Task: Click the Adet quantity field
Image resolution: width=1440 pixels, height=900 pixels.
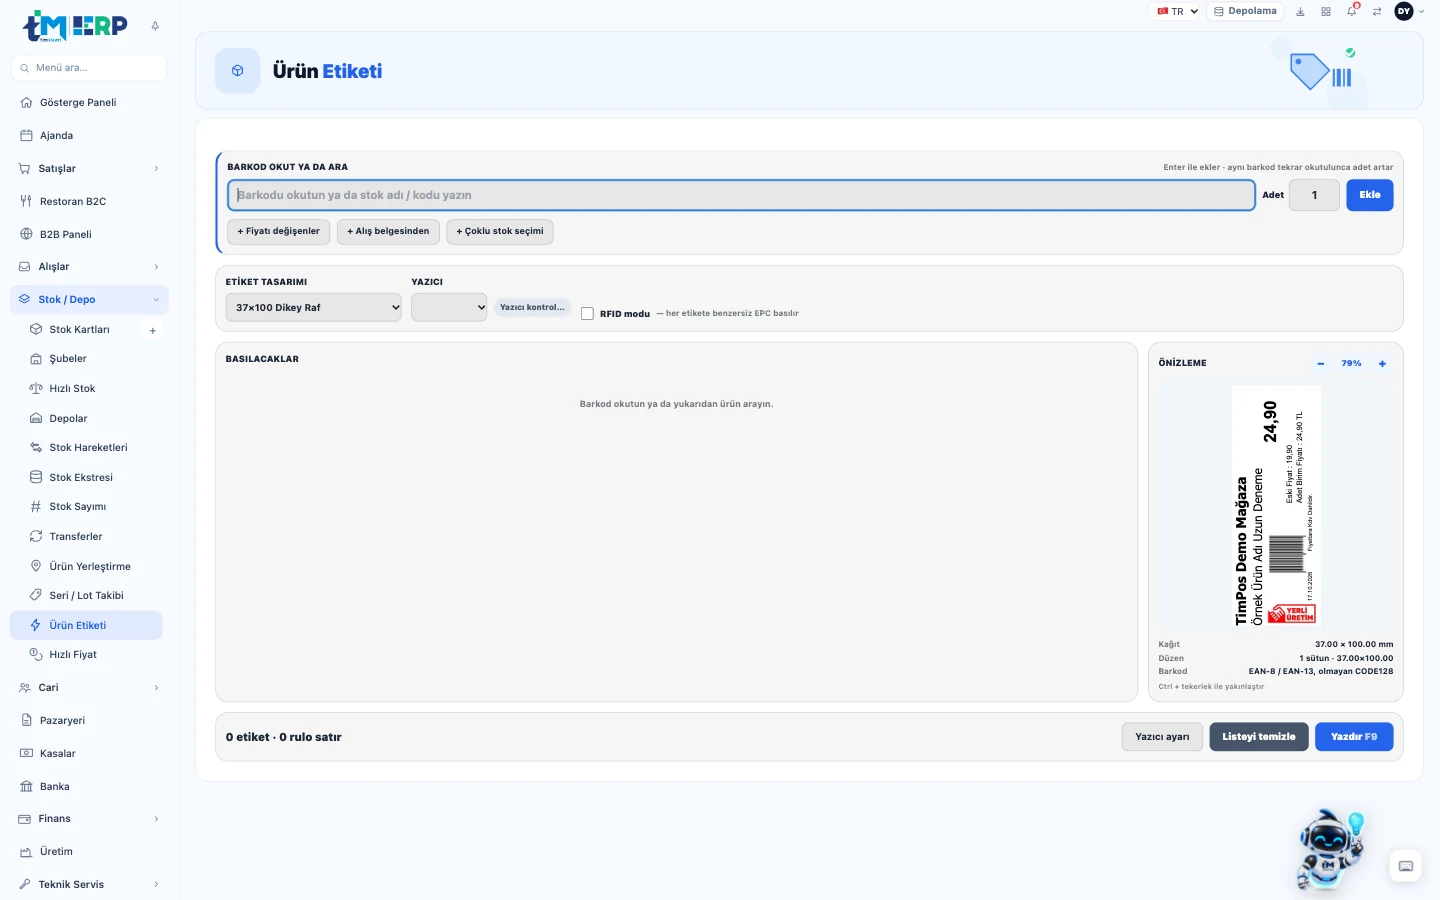Action: coord(1314,195)
